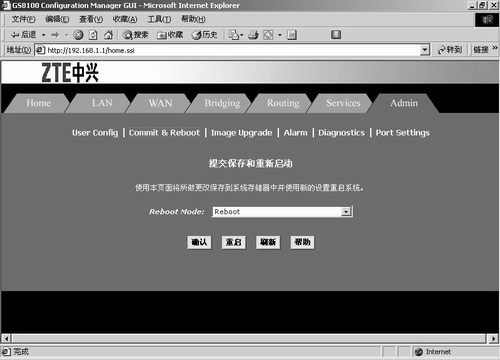Open the File (文件) menu
Screen dimensions: 500x360
click(x=23, y=19)
